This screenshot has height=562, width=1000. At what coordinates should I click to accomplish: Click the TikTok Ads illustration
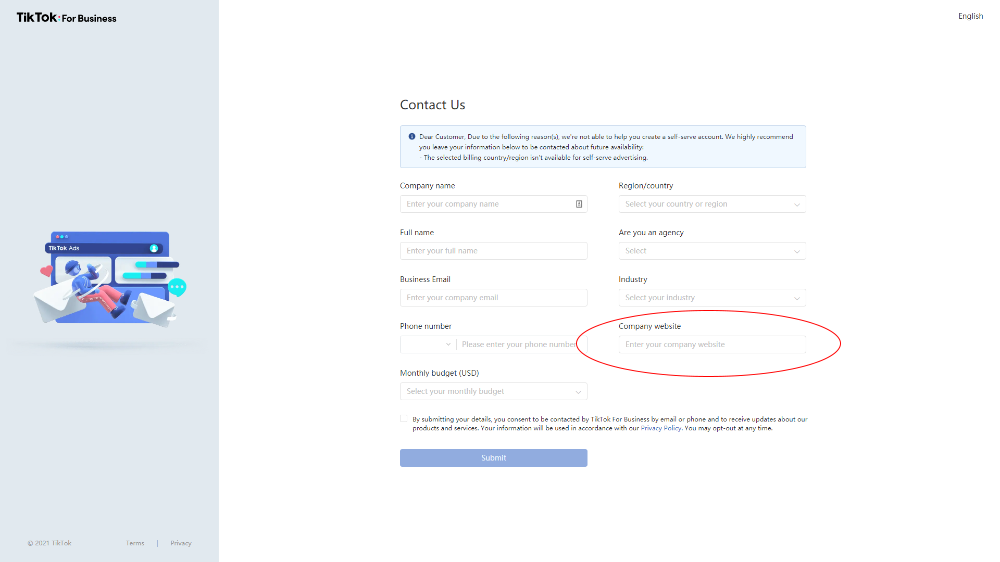click(110, 279)
